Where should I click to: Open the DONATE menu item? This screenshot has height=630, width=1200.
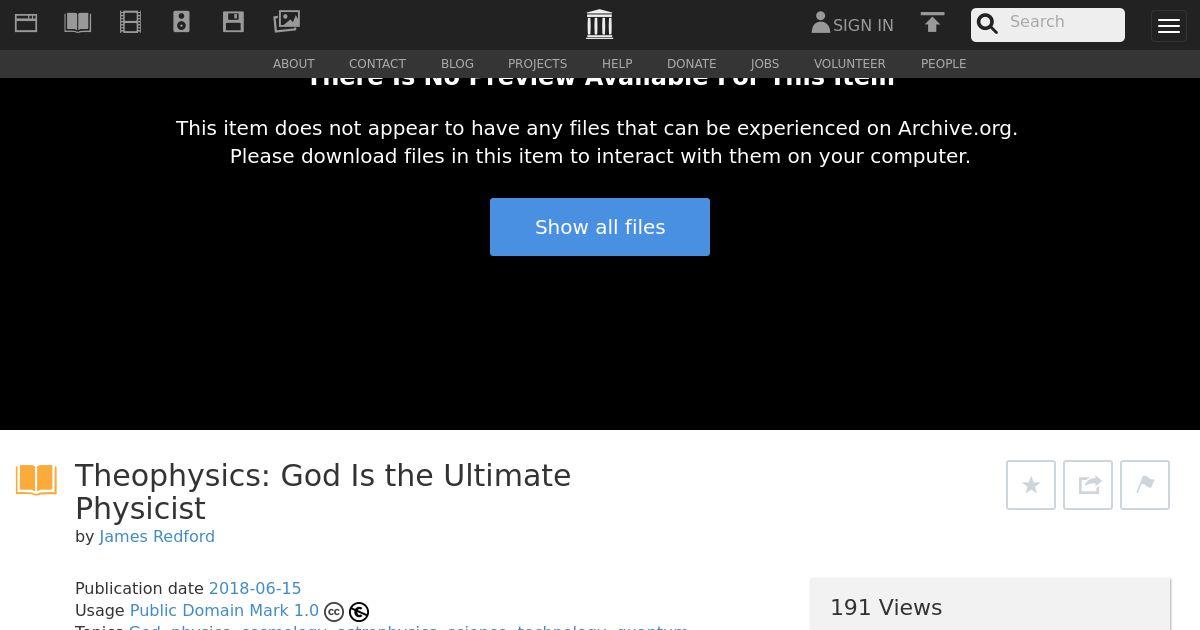(x=691, y=64)
